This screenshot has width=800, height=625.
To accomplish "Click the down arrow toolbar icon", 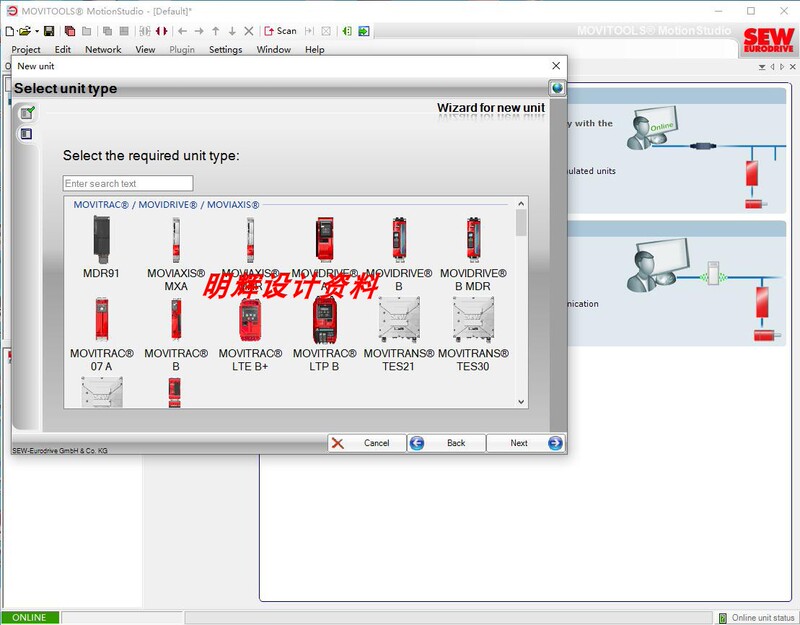I will pyautogui.click(x=232, y=31).
